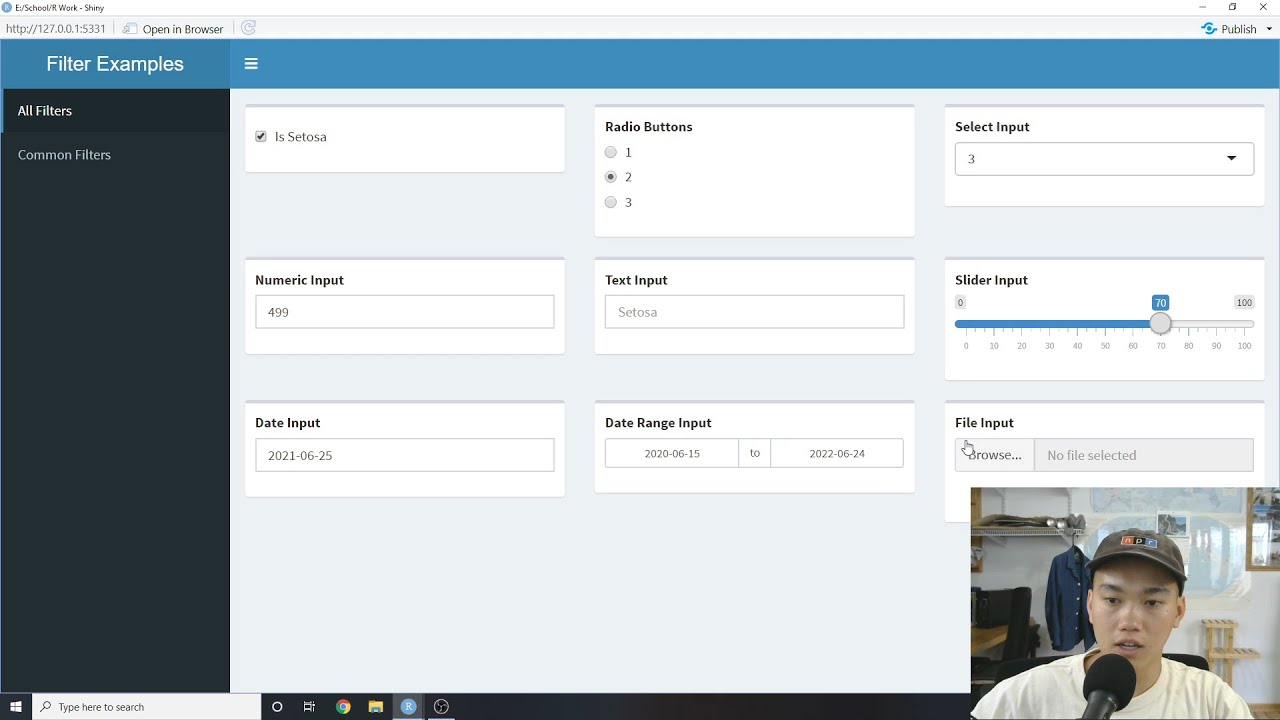Select radio button option 3
This screenshot has width=1280, height=720.
(x=611, y=202)
